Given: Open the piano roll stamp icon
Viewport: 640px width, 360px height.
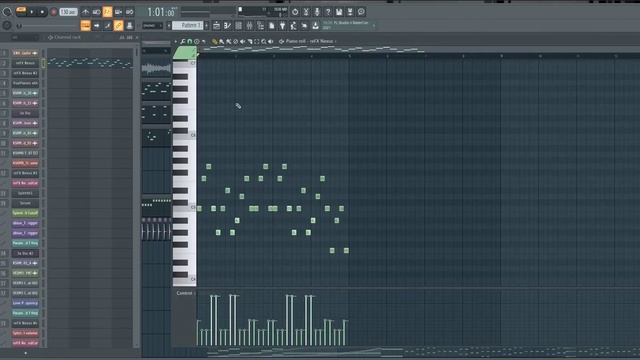Looking at the screenshot, I should coord(196,41).
